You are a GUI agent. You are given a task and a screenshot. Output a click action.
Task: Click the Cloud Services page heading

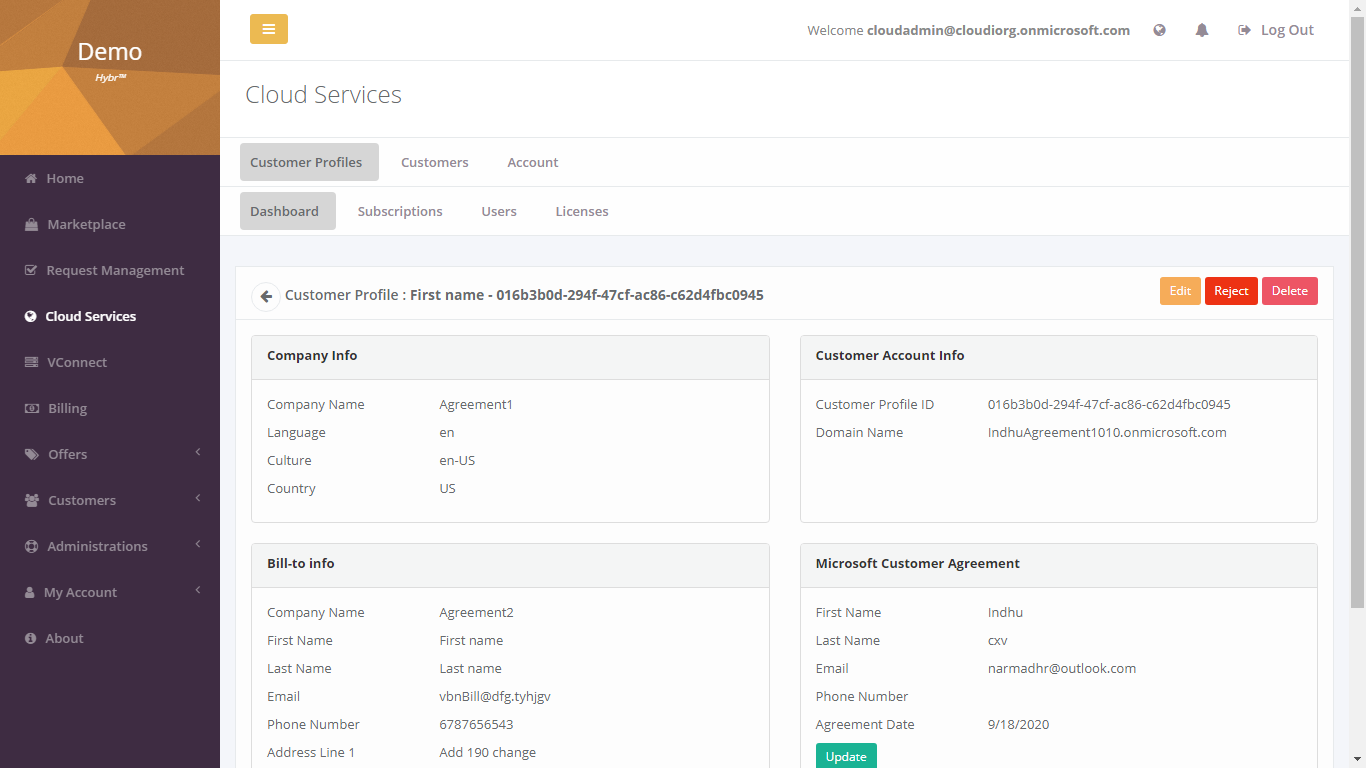click(323, 95)
